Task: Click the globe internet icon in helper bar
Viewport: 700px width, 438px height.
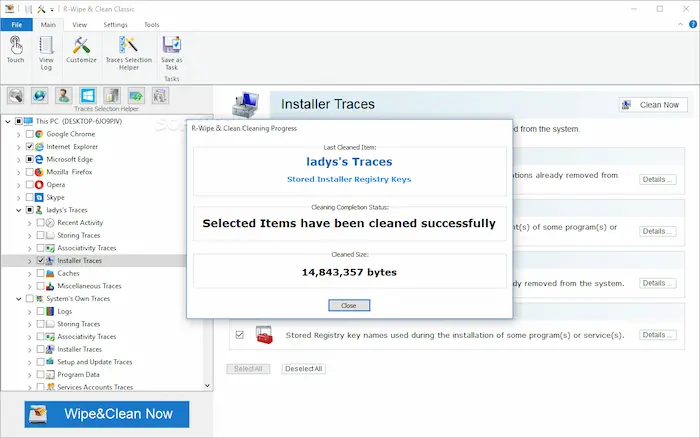Action: [x=40, y=96]
